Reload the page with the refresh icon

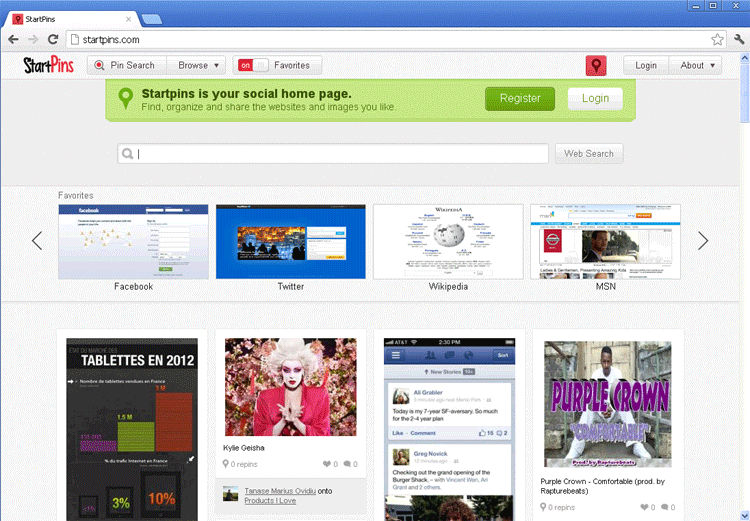(53, 39)
